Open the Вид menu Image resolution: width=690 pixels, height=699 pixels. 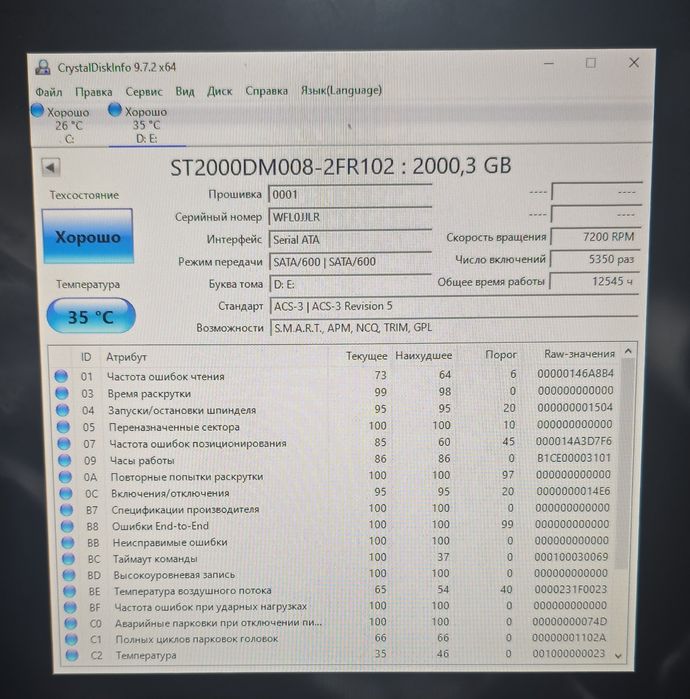[x=185, y=91]
